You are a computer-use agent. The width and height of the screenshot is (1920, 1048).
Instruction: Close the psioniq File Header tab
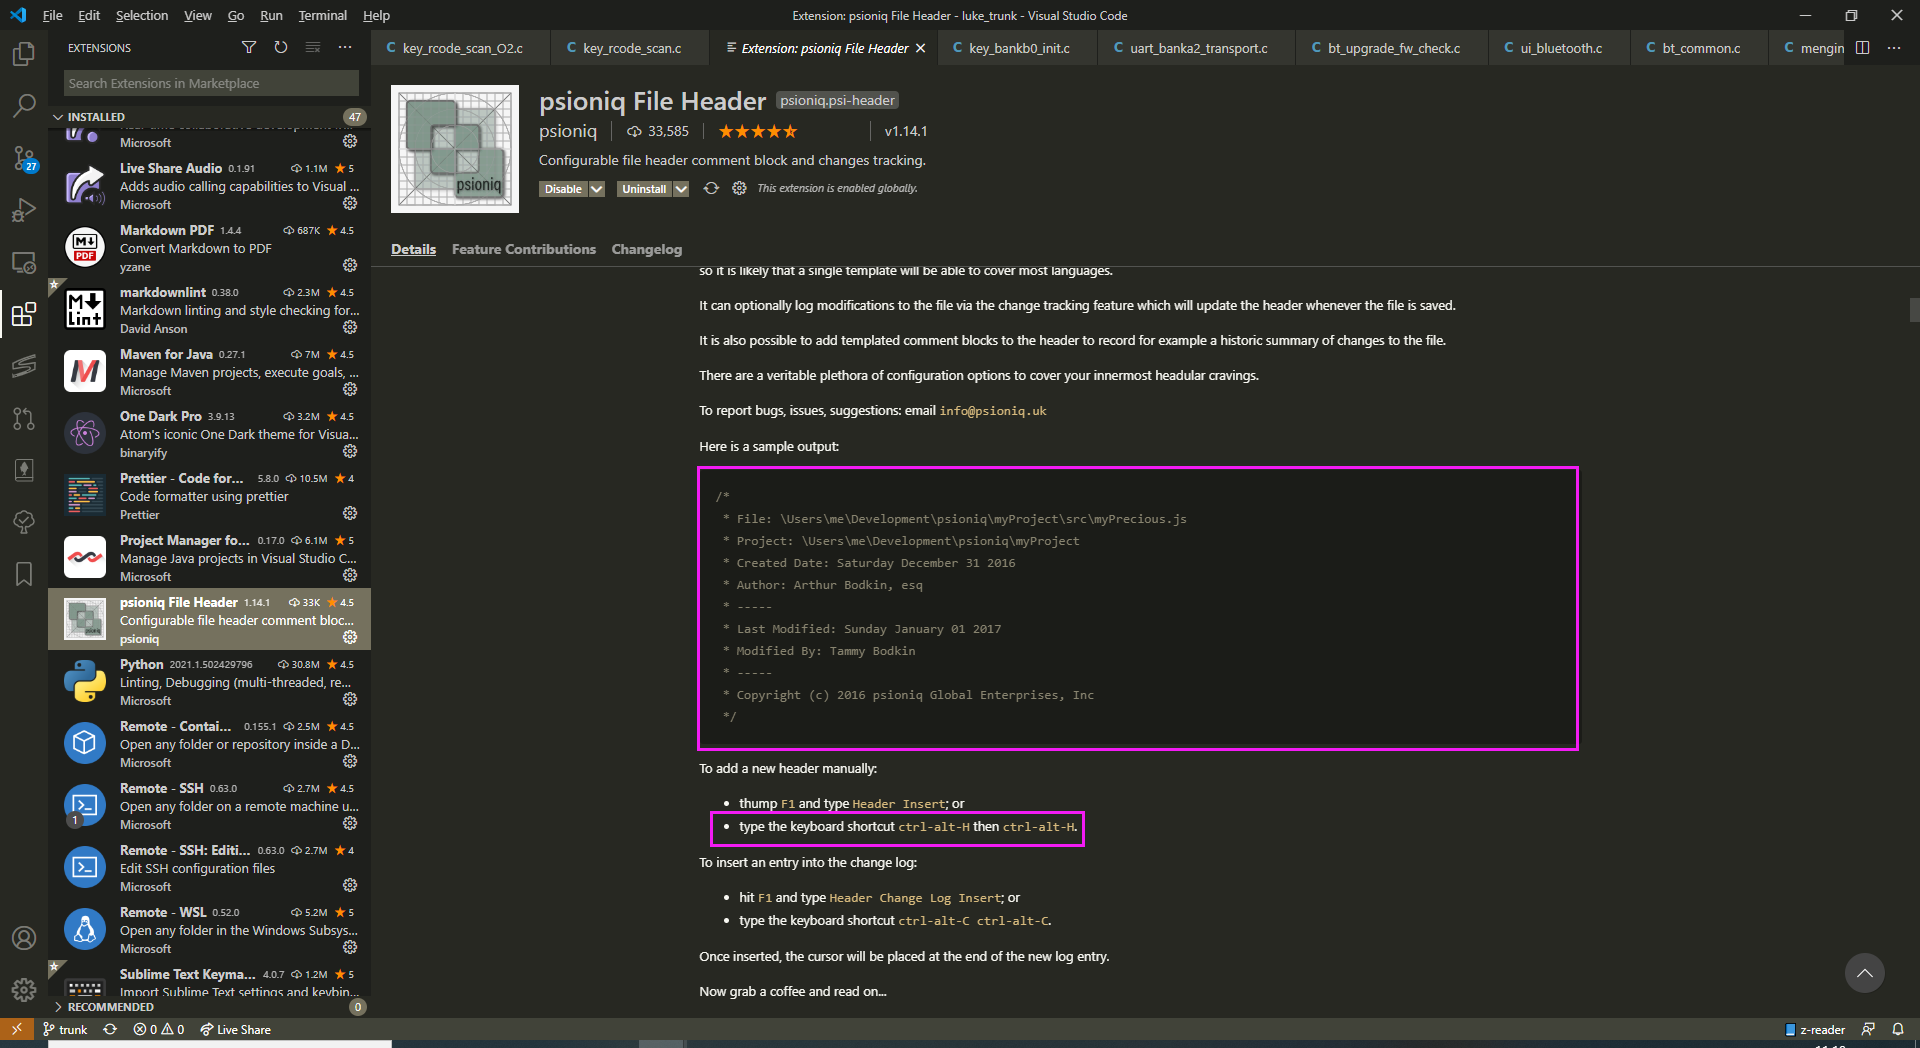pyautogui.click(x=921, y=48)
